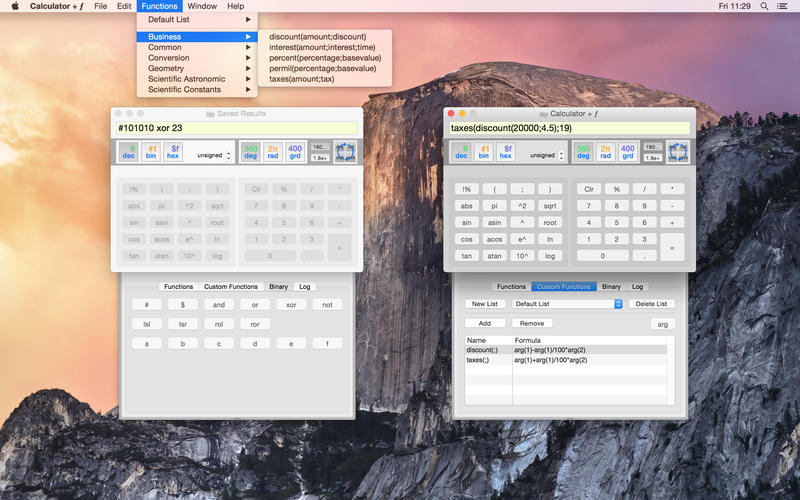Open unsigned stepper in Calculator + f window
The height and width of the screenshot is (500, 800).
pos(561,156)
